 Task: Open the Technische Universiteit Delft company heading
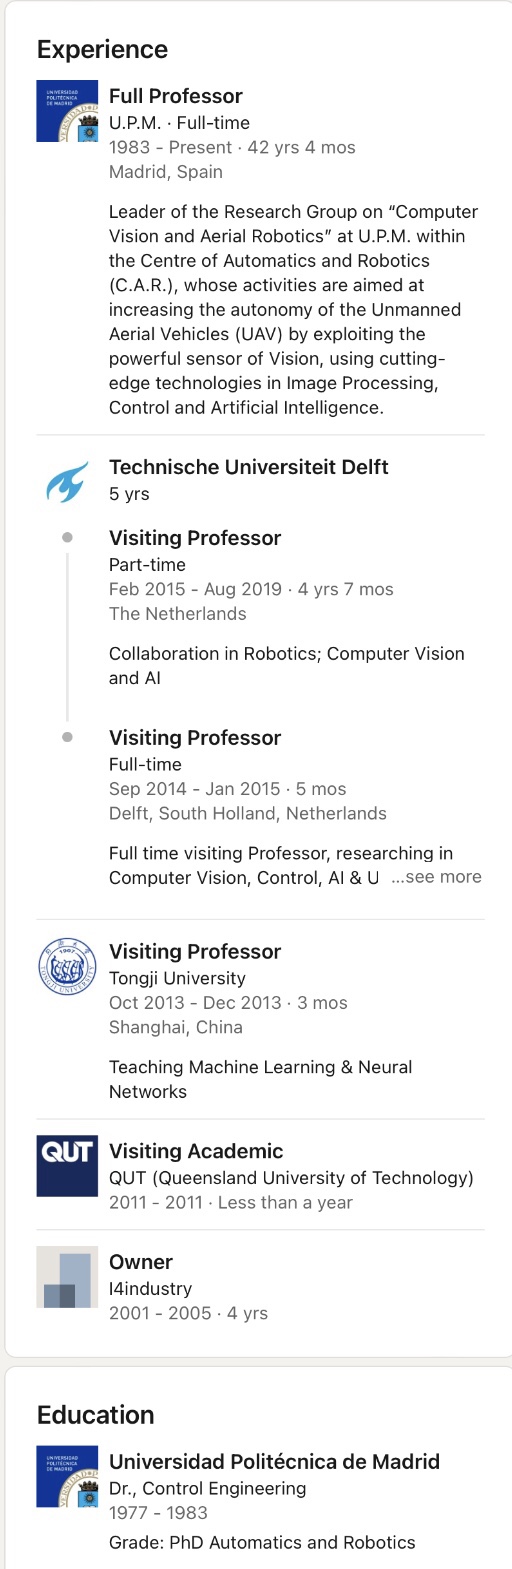249,467
